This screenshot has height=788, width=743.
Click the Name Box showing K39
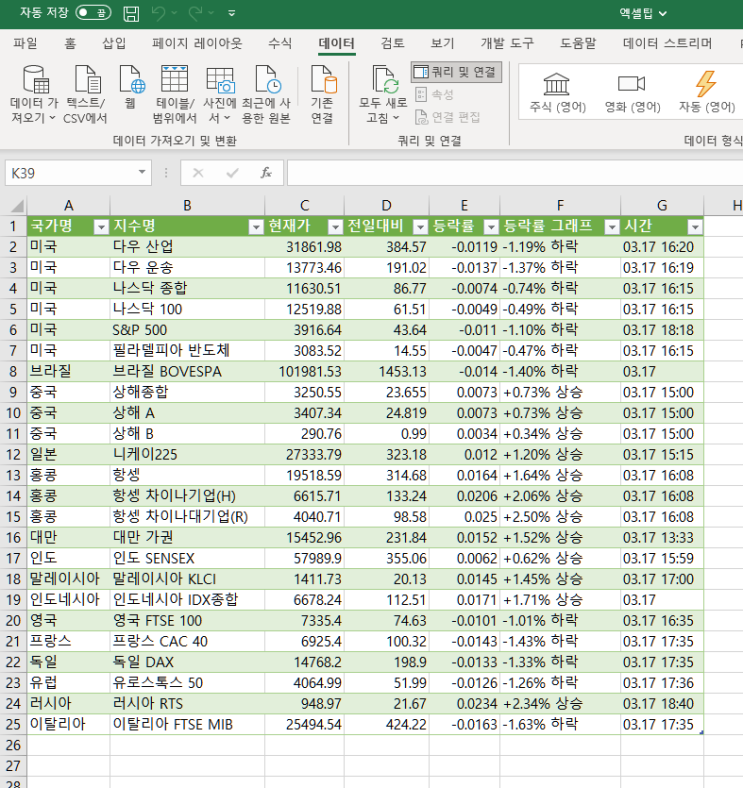pos(70,173)
